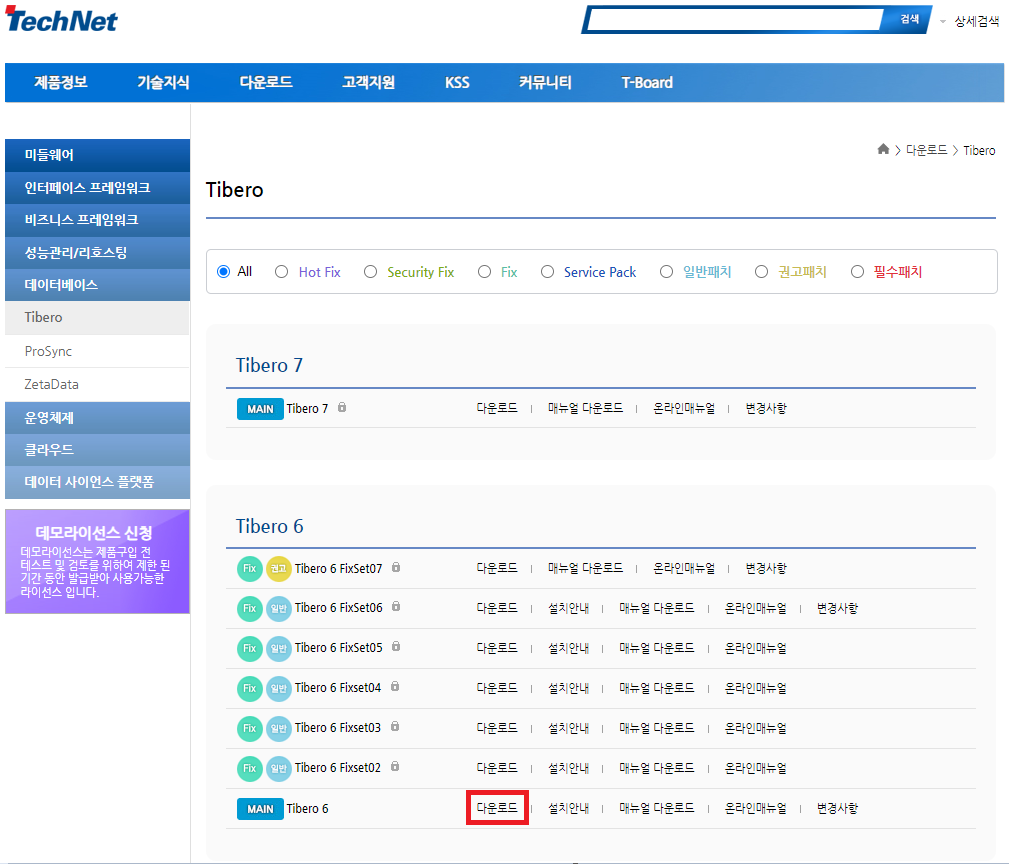Click the Fix badge on FixSet05 row
The width and height of the screenshot is (1009, 864).
(x=250, y=648)
